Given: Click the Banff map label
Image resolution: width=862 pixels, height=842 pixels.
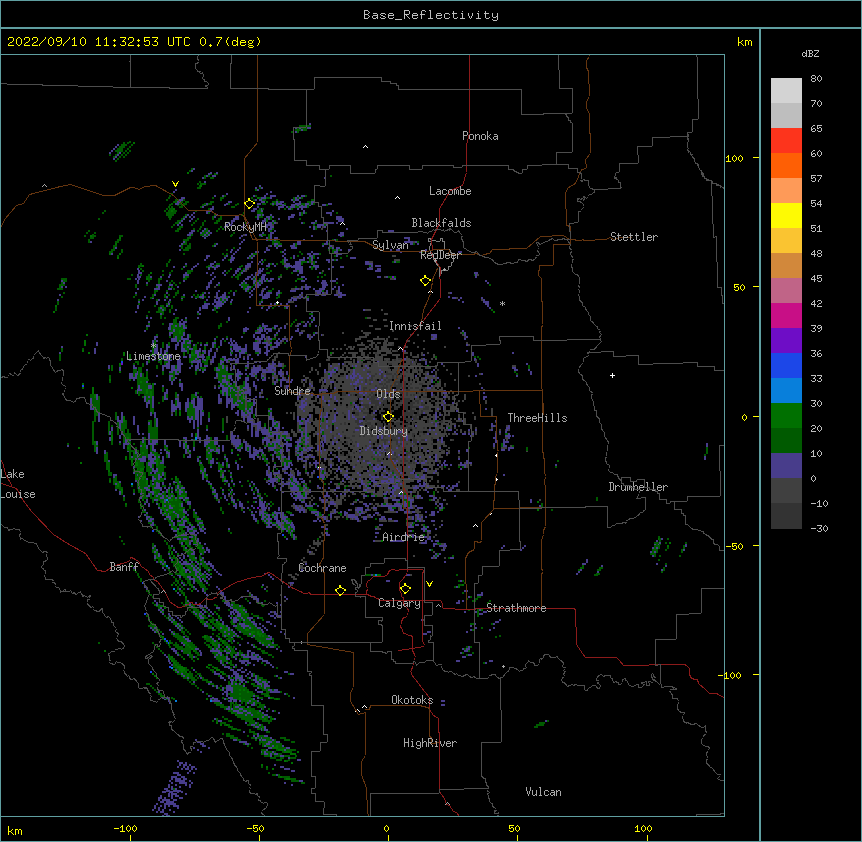Looking at the screenshot, I should [x=124, y=567].
